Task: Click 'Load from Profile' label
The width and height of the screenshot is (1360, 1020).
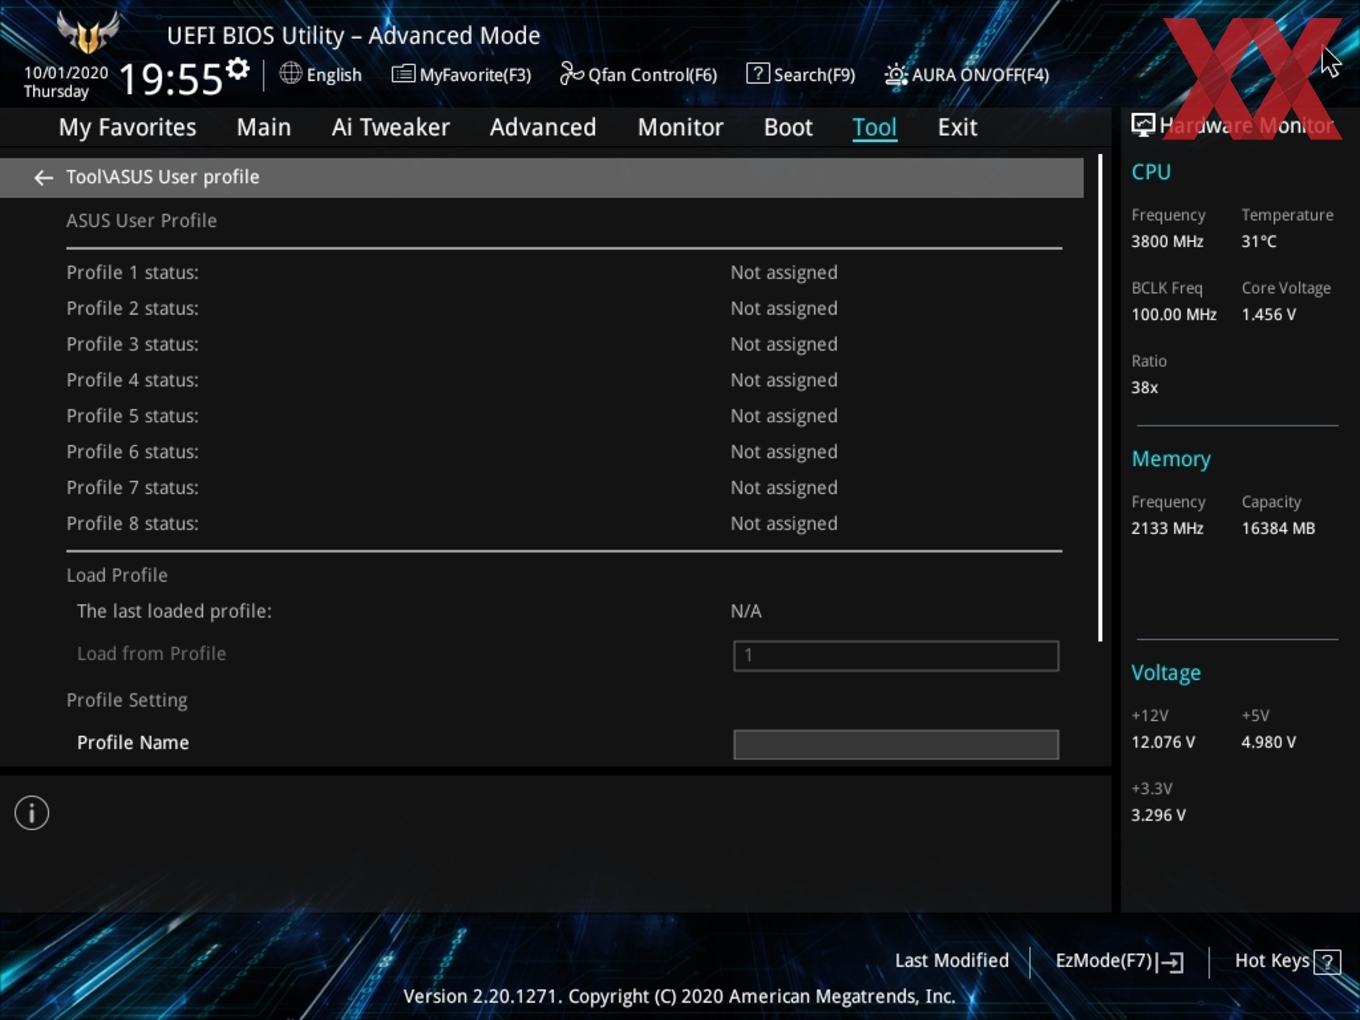Action: coord(151,654)
